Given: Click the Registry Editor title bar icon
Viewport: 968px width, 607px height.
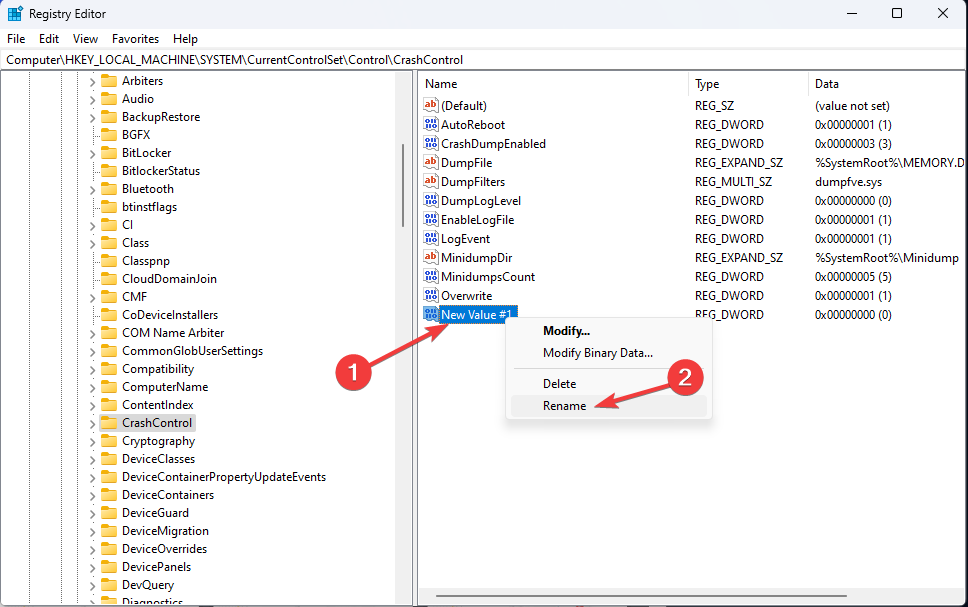Looking at the screenshot, I should [15, 14].
